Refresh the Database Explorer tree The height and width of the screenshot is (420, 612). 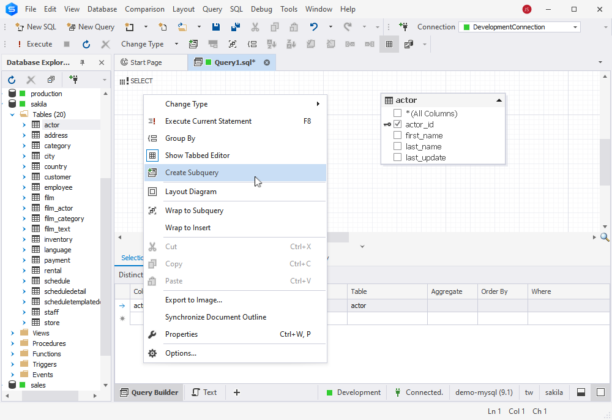tap(12, 79)
